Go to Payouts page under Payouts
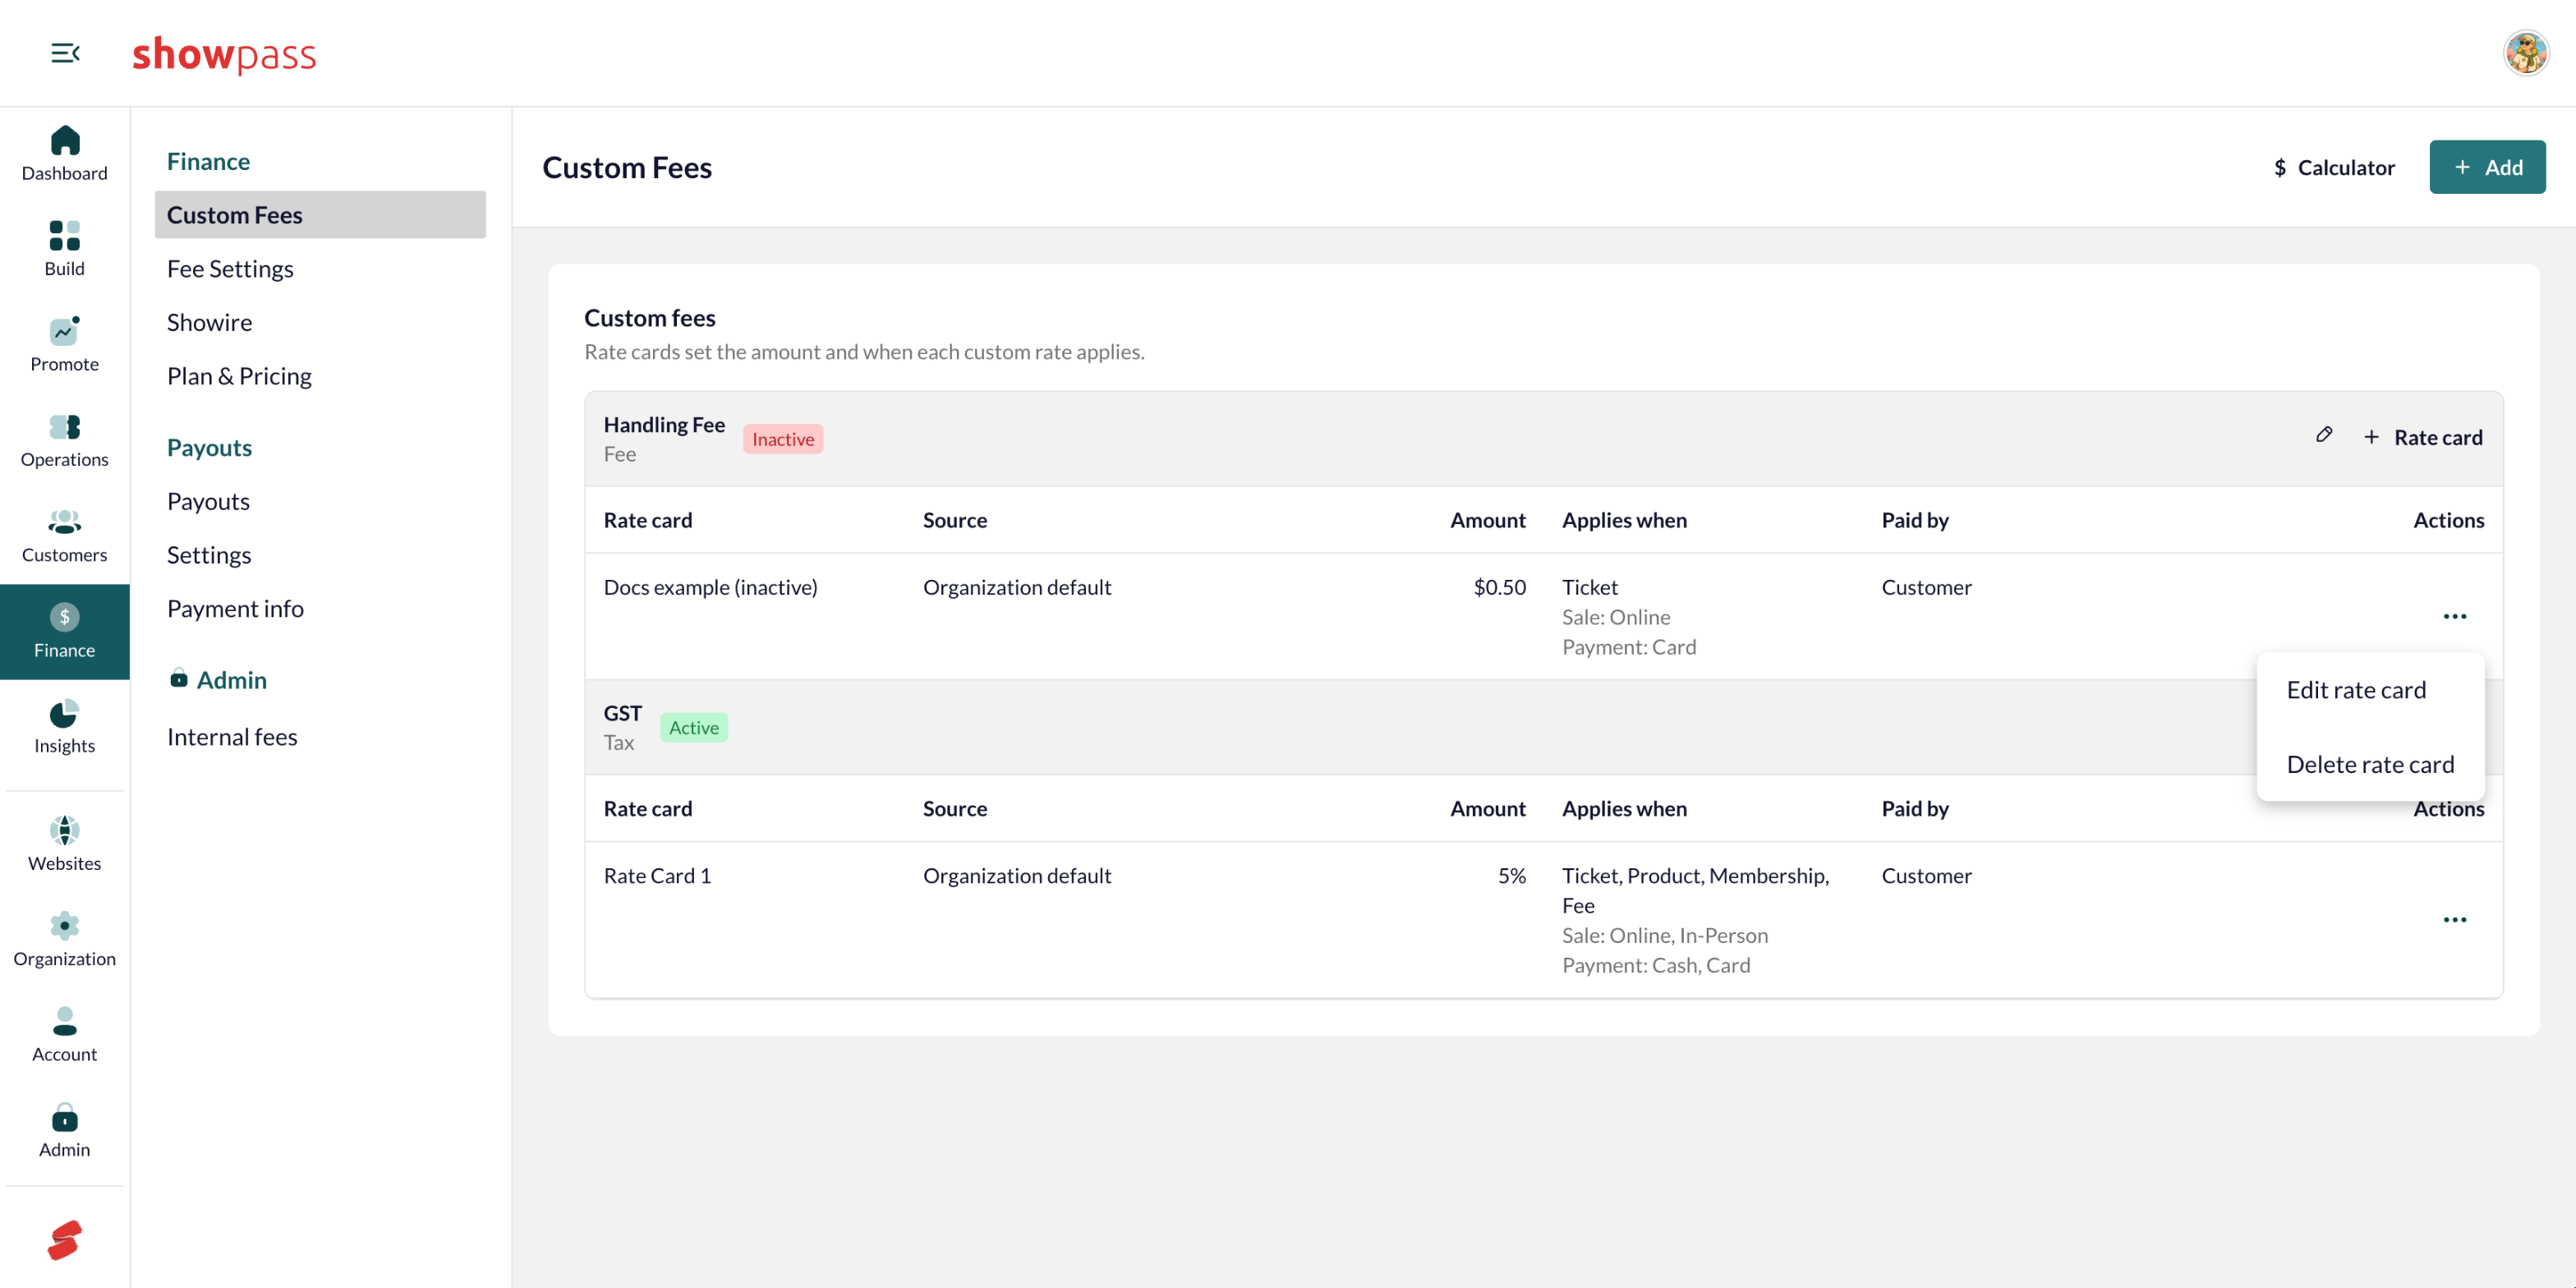The height and width of the screenshot is (1288, 2576). point(208,501)
